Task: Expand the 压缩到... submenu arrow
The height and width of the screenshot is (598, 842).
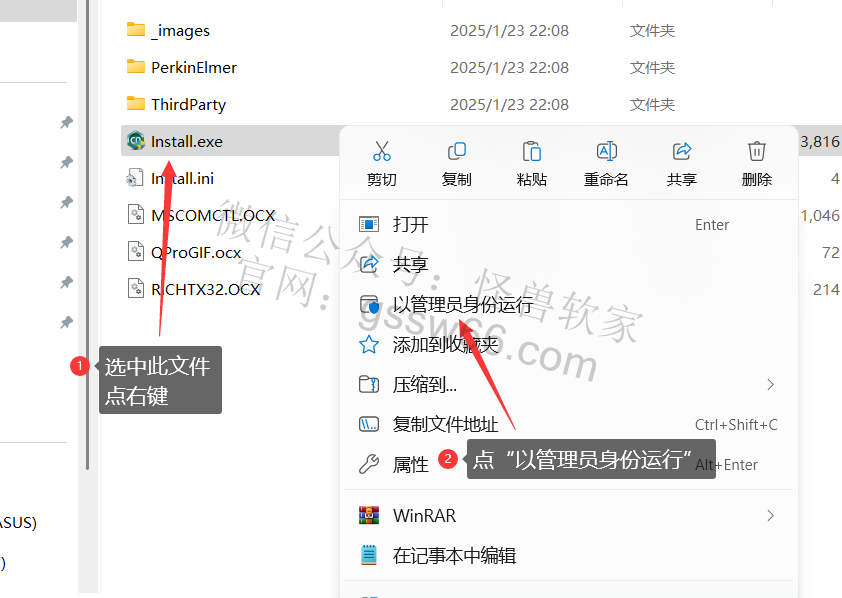Action: coord(771,385)
